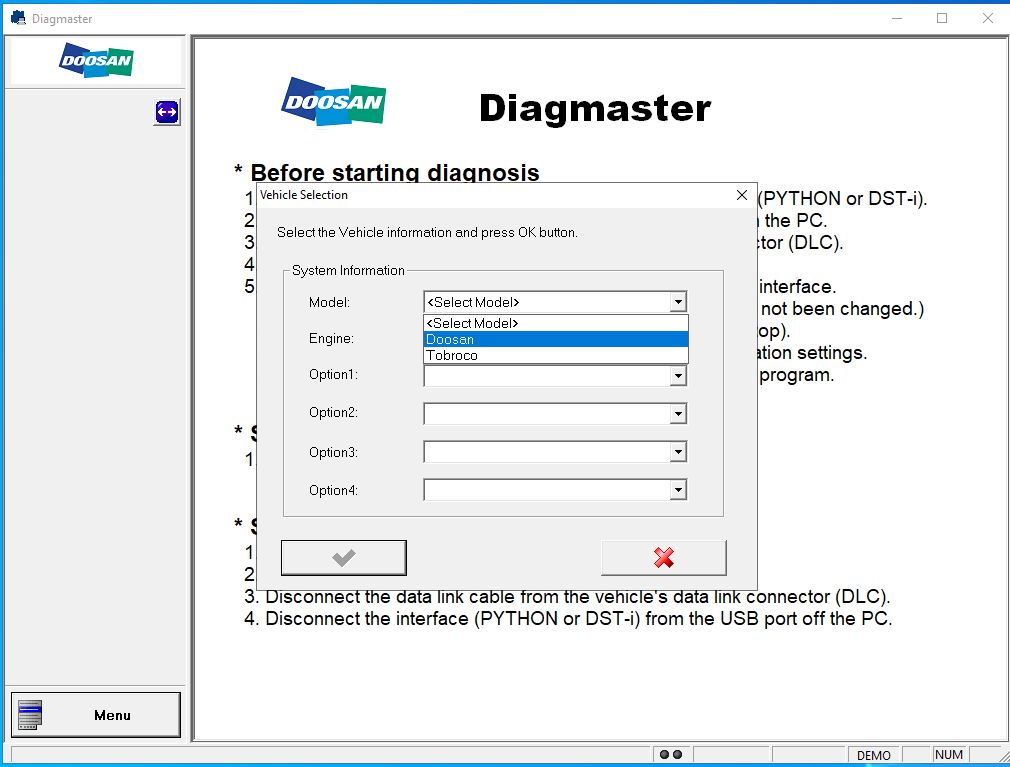Screen dimensions: 1010x767
Task: Click the Diagmaster heading text
Action: coord(595,108)
